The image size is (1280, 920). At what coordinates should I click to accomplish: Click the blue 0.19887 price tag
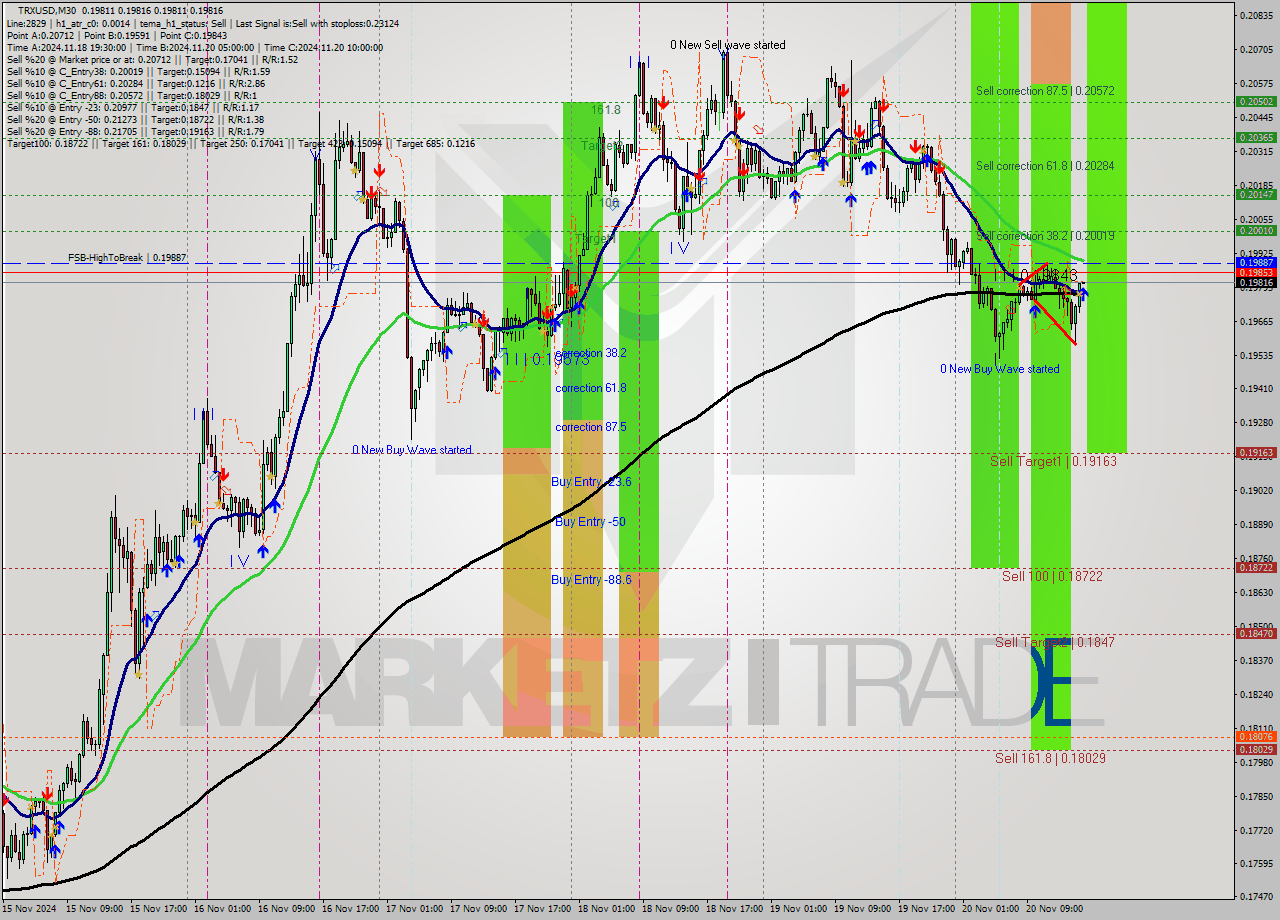point(1256,262)
